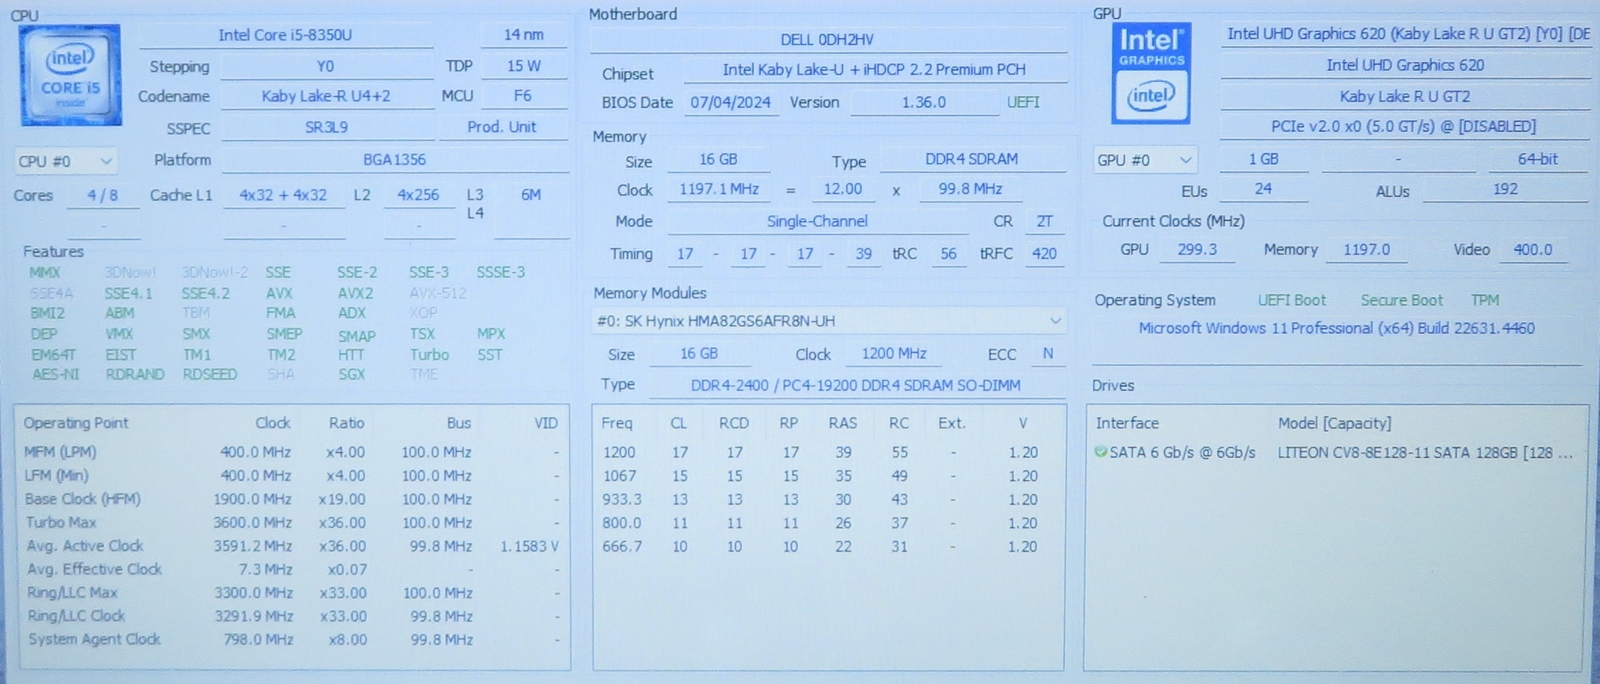Click the Intel Graphics logo

pos(1151,73)
